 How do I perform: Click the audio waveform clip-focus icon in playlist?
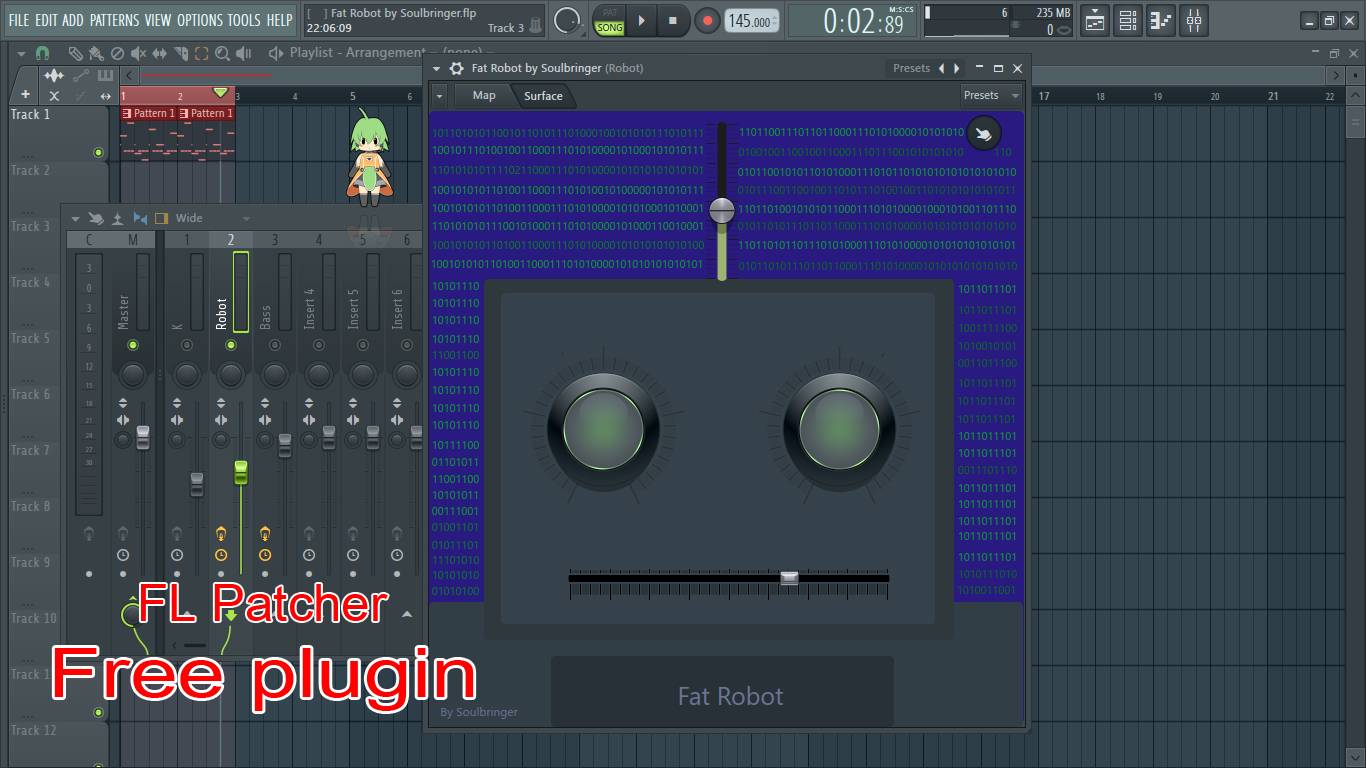coord(54,75)
